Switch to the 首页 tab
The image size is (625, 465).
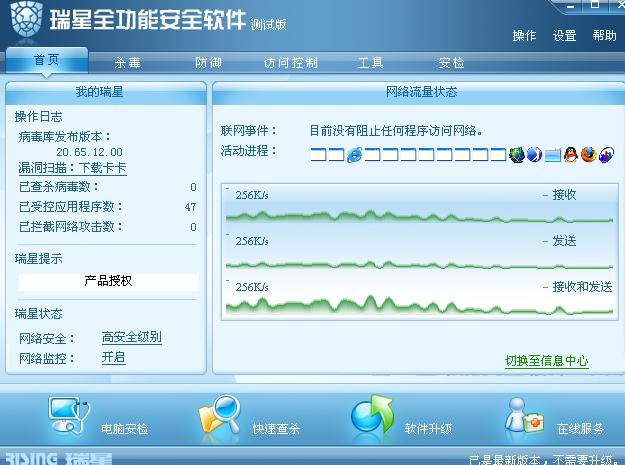[x=47, y=60]
